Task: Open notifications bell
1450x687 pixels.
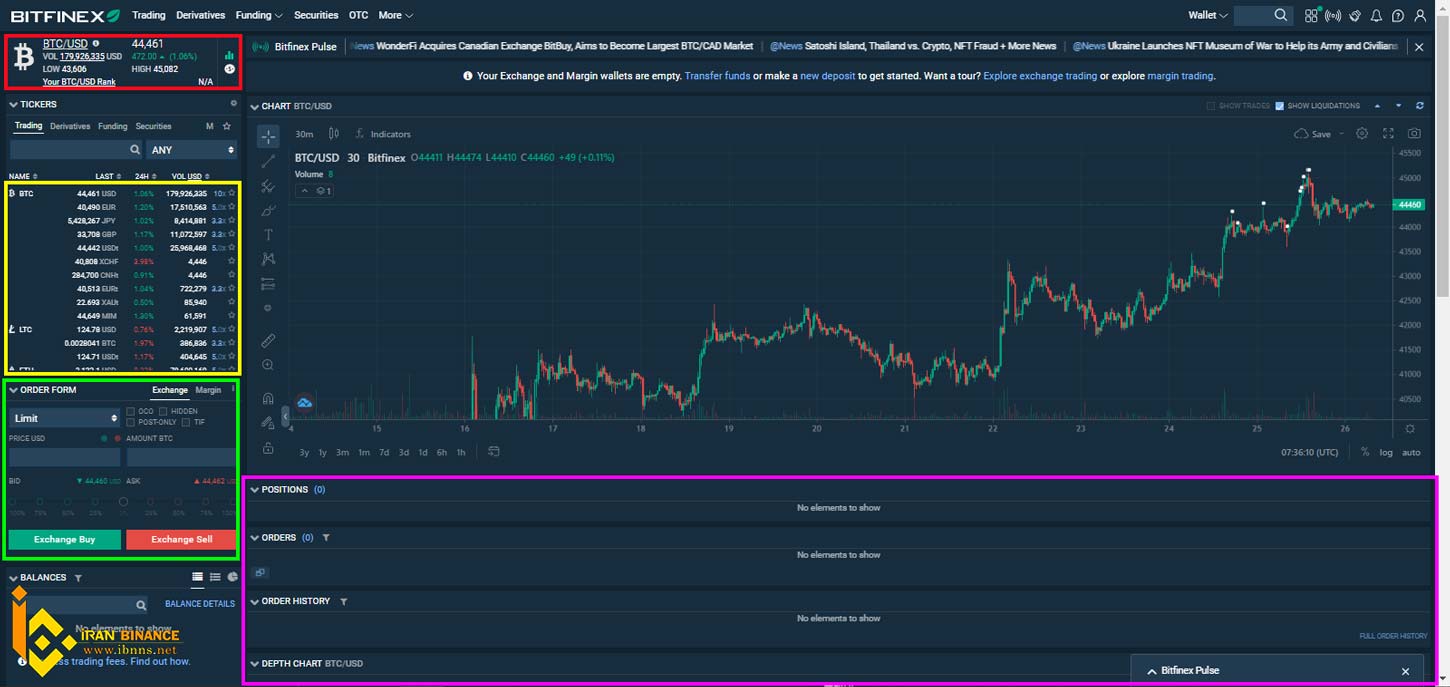Action: point(1377,15)
